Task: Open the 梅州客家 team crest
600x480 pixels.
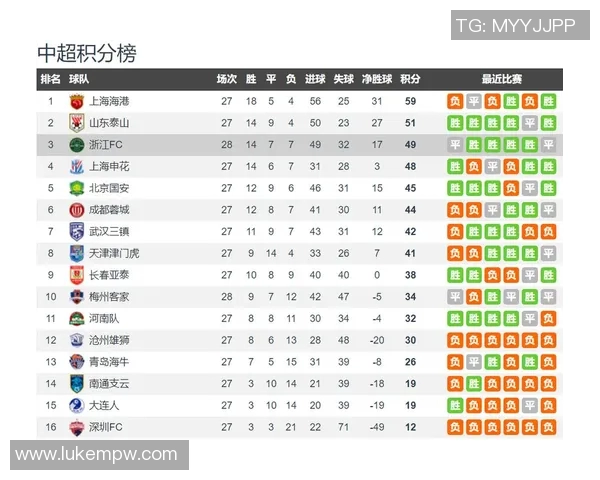Action: pyautogui.click(x=77, y=297)
